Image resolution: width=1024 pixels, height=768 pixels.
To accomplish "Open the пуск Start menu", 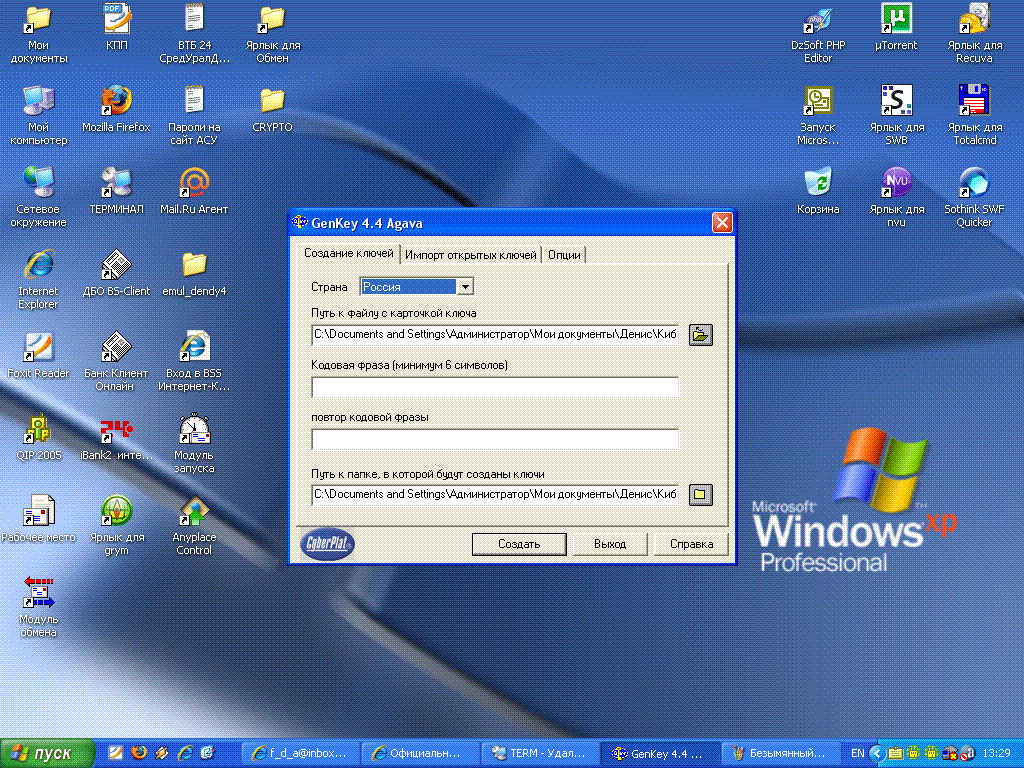I will 48,753.
